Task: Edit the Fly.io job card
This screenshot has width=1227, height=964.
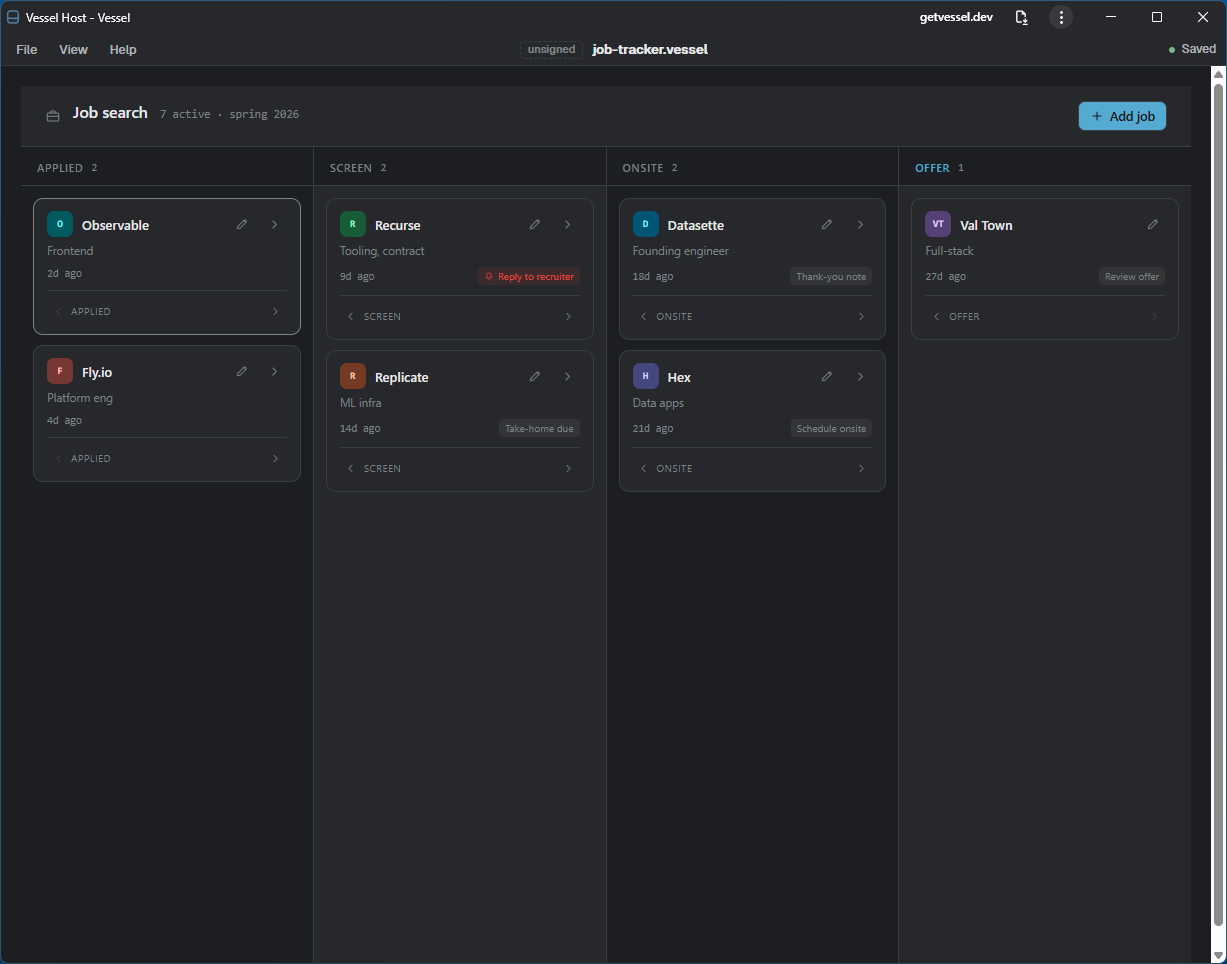Action: pos(242,372)
